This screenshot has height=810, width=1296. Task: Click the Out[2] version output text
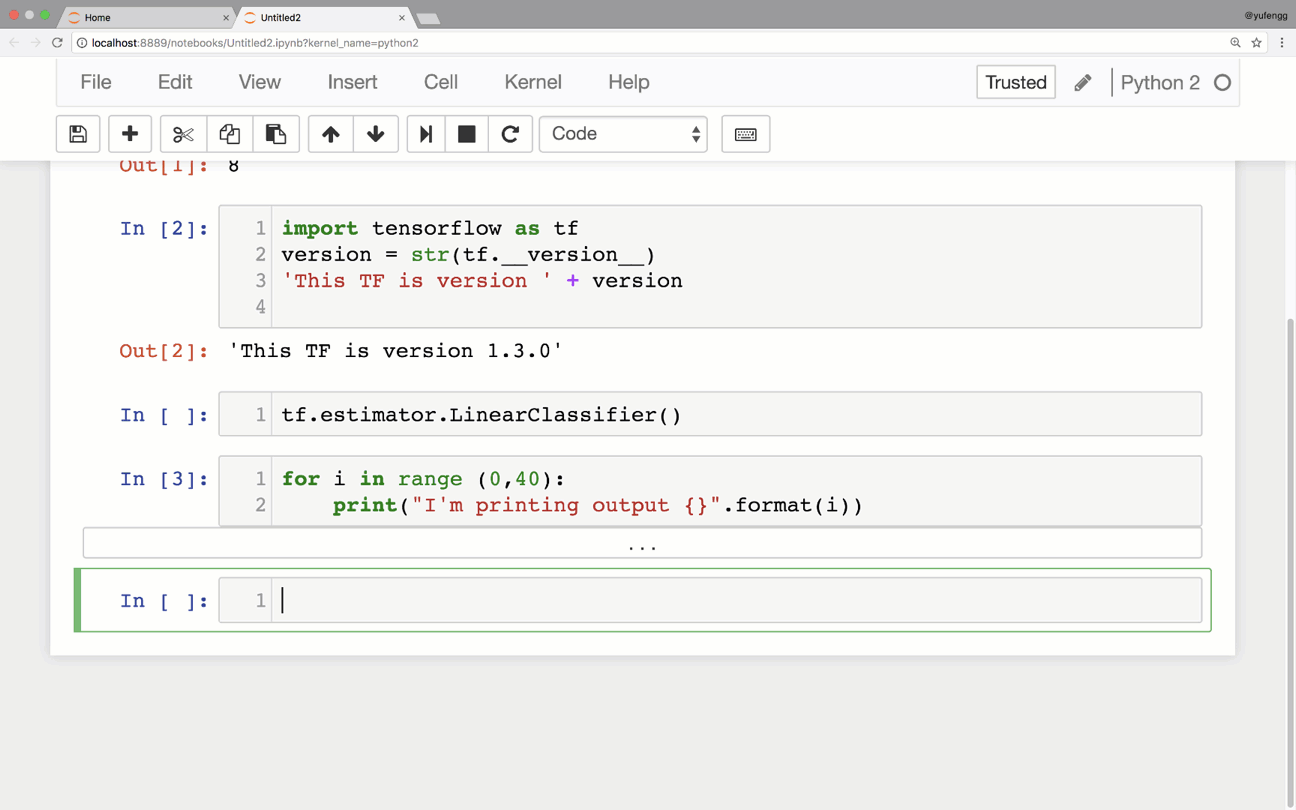click(396, 351)
